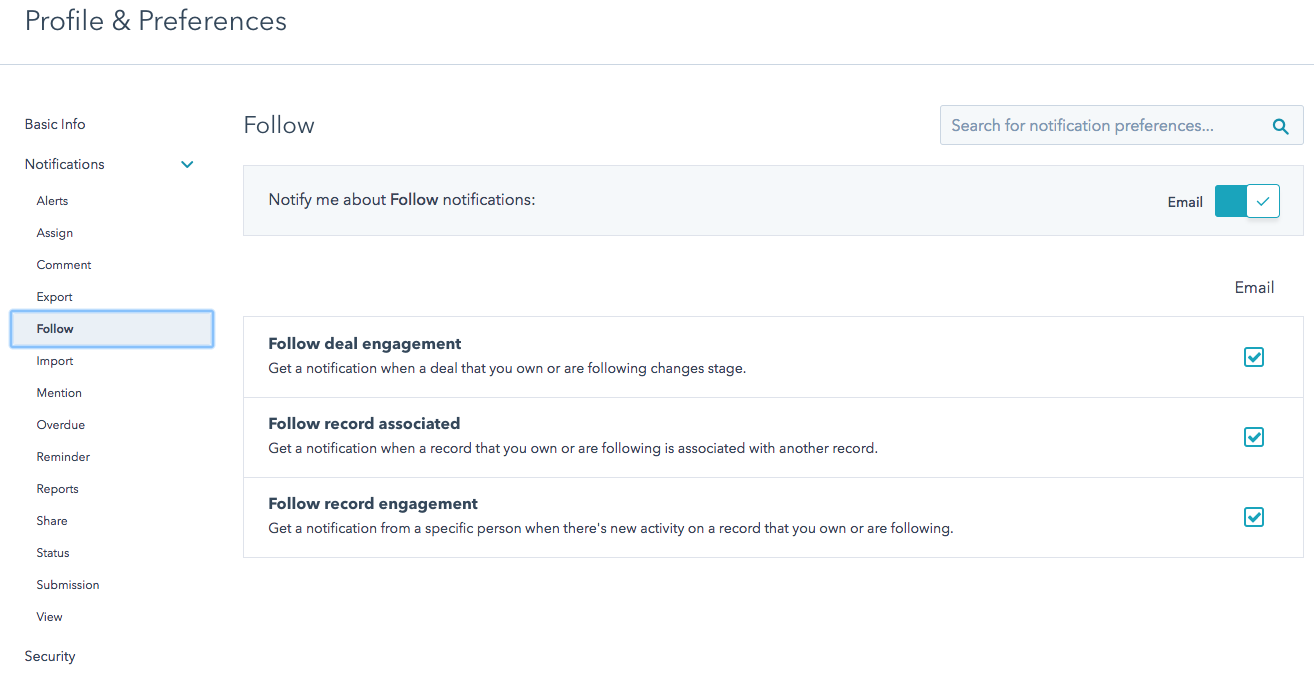Select Comment notification preferences
Screen dimensions: 1314x682
pos(63,264)
